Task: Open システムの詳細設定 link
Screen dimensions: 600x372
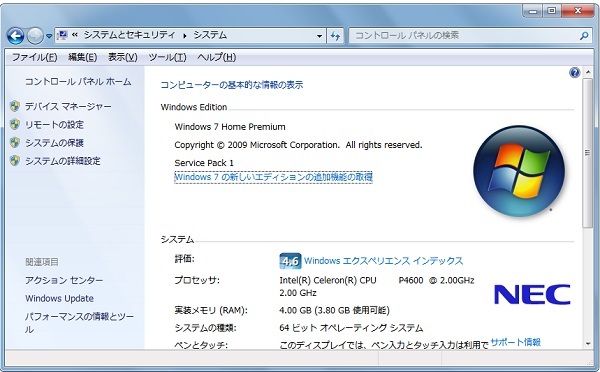Action: (x=63, y=161)
